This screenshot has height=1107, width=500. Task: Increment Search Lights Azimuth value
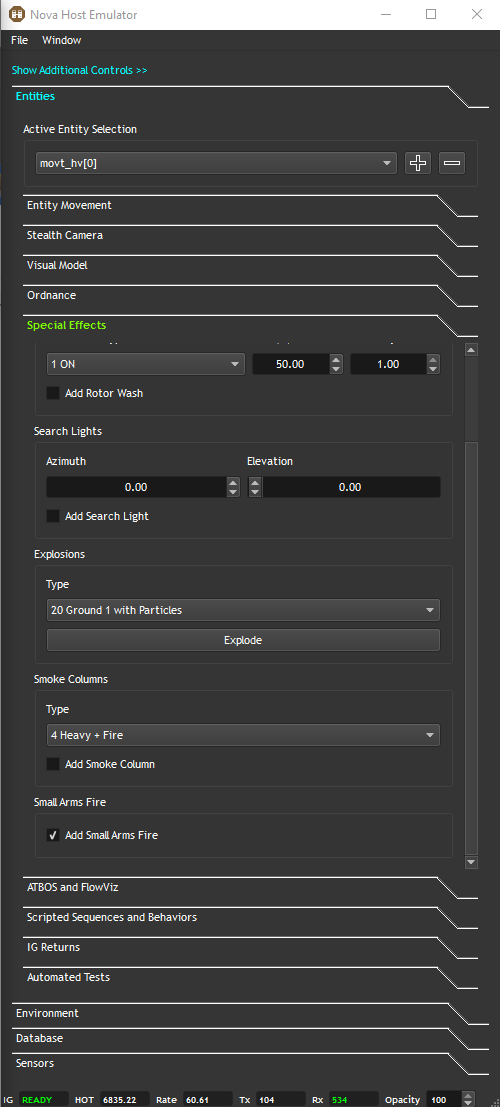point(233,482)
